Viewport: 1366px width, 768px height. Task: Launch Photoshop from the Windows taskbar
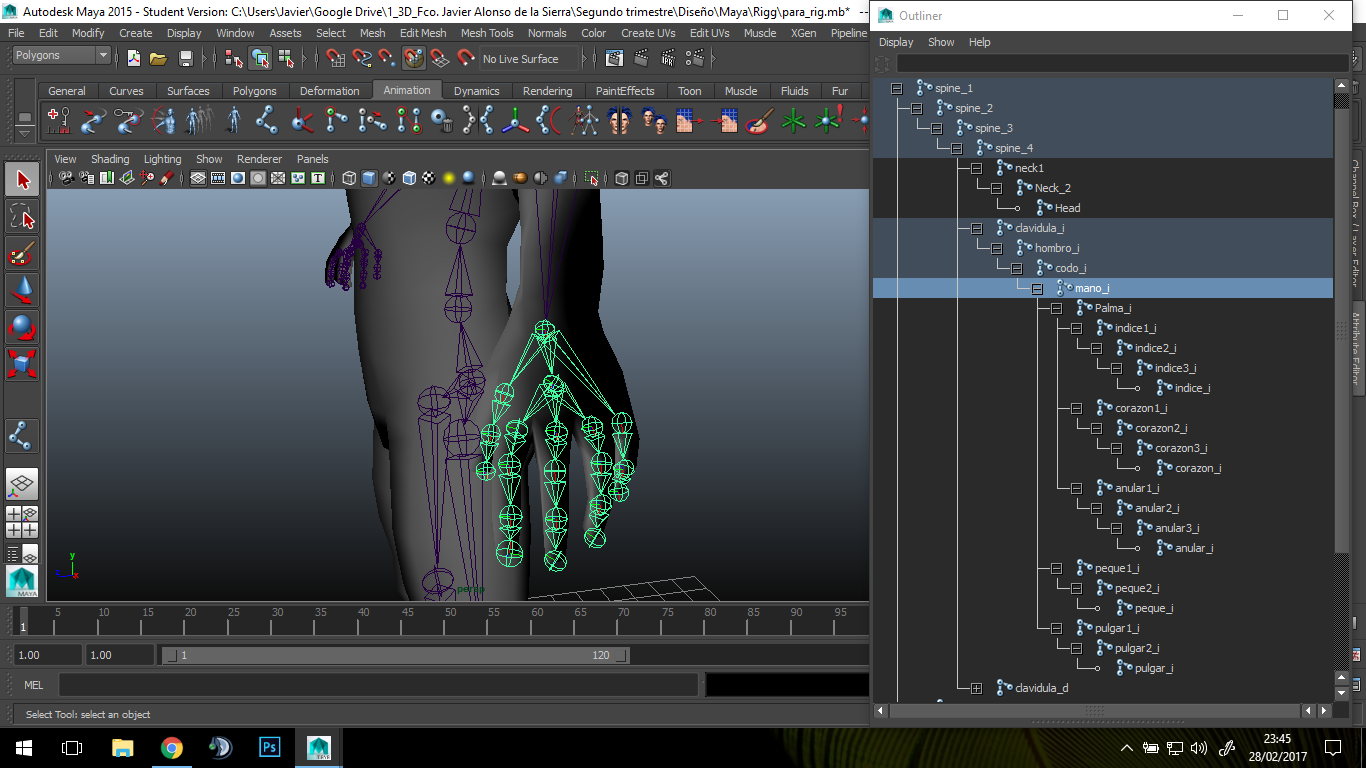coord(269,747)
